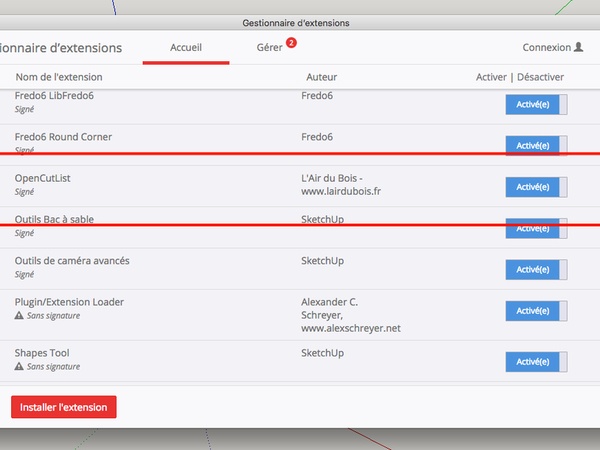Select the Outils Bac à sable name
This screenshot has height=450, width=600.
pyautogui.click(x=54, y=220)
